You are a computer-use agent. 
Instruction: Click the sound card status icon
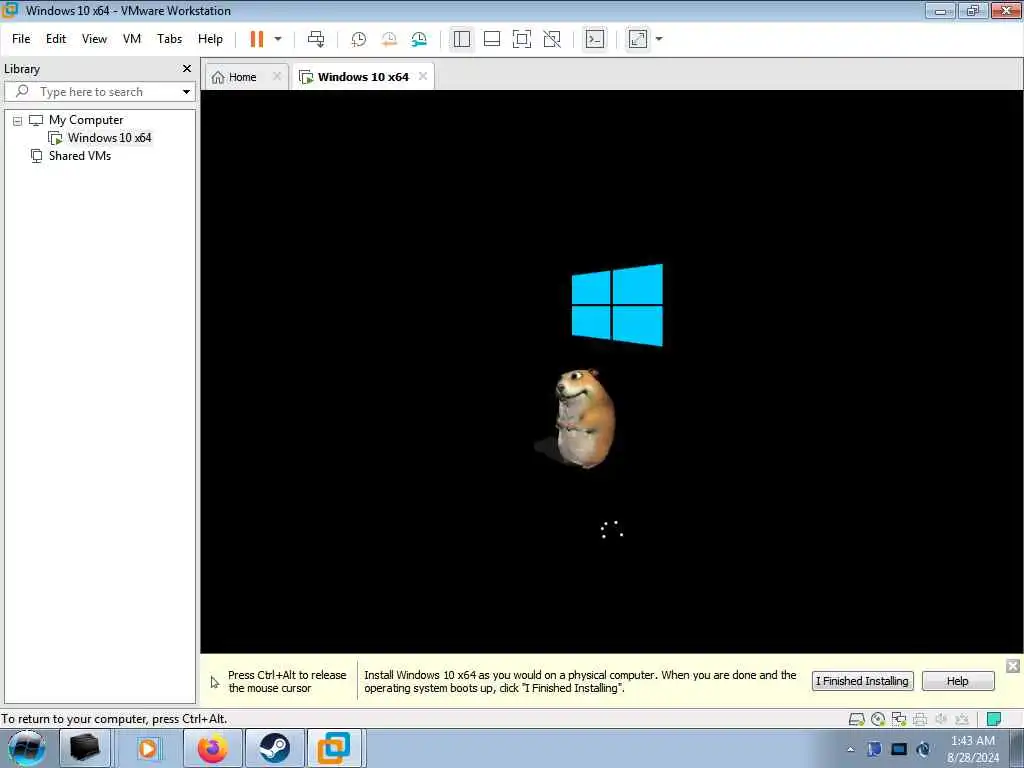tap(941, 720)
